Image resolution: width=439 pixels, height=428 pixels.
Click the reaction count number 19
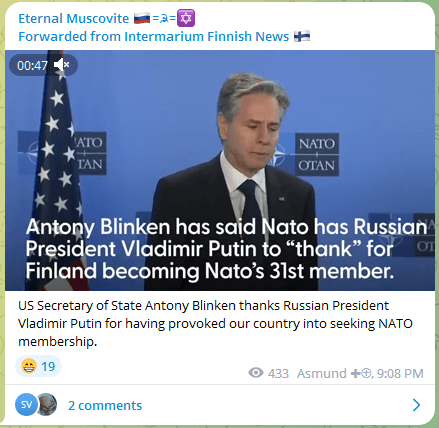[x=48, y=367]
